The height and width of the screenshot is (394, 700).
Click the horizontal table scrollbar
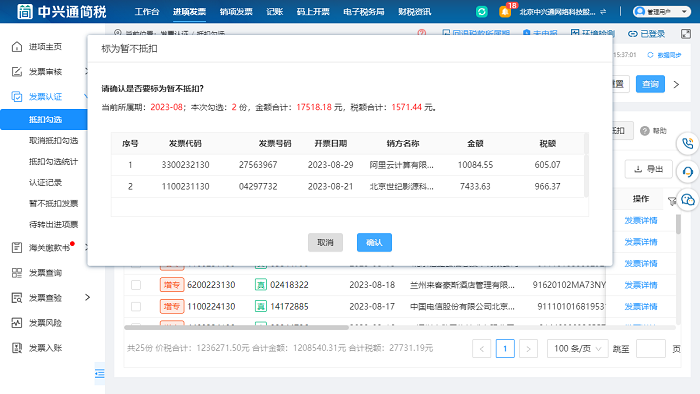pos(236,328)
